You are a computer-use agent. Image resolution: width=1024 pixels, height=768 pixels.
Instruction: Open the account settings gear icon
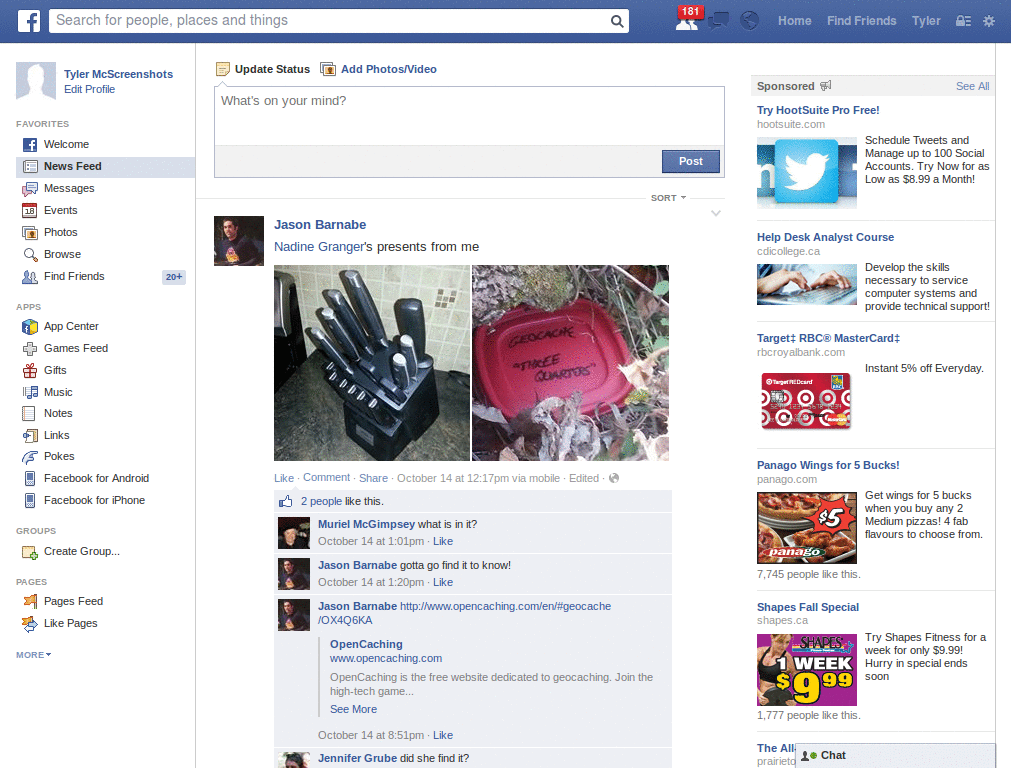(989, 21)
